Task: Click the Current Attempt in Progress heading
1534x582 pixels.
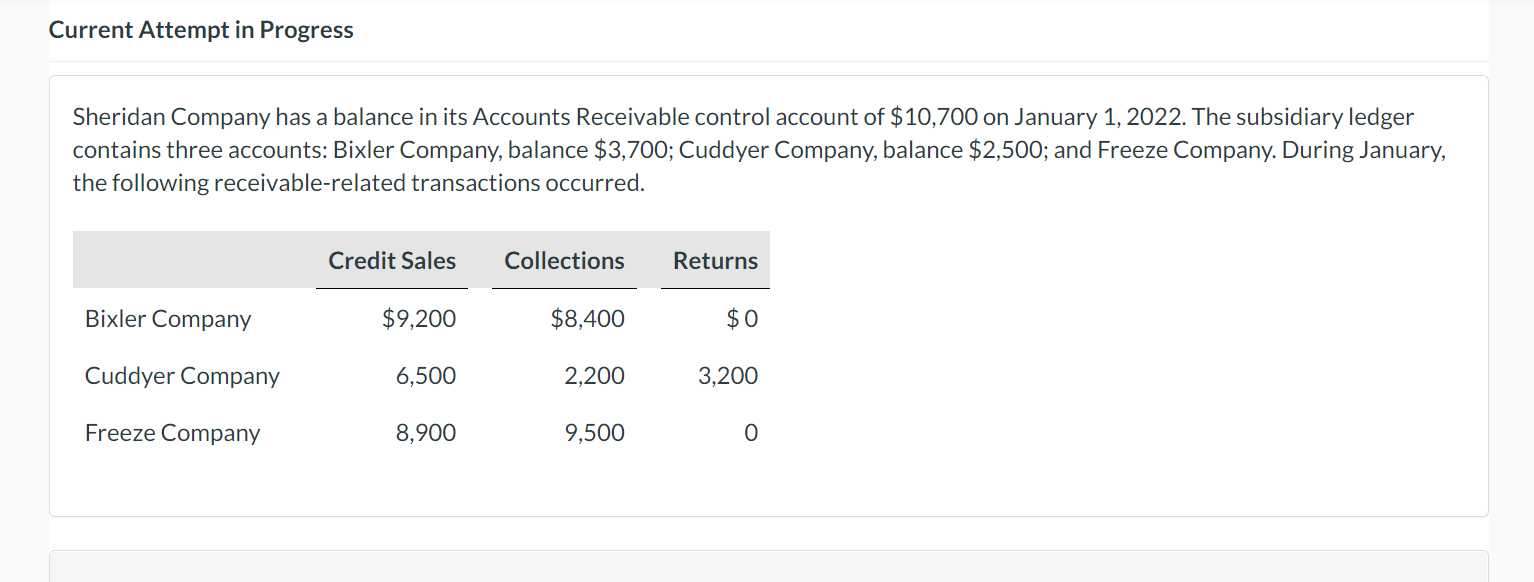Action: point(201,30)
